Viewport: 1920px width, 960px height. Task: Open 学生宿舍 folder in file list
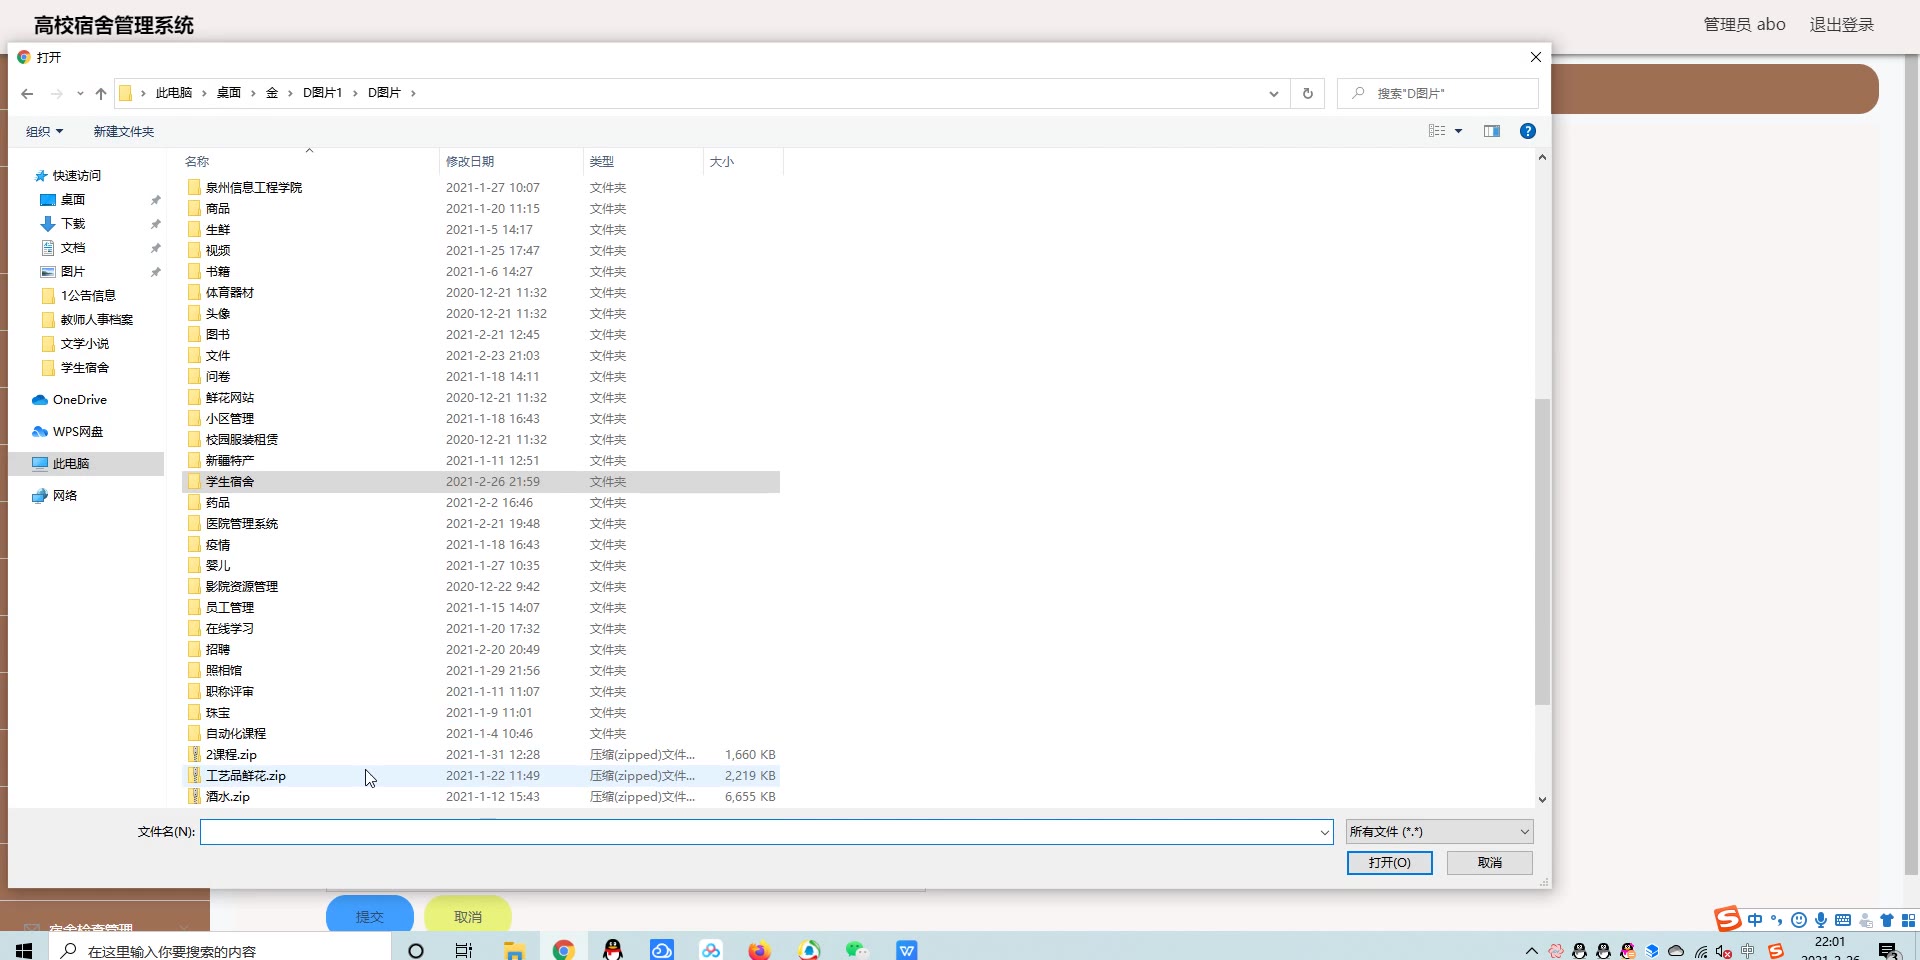point(481,482)
